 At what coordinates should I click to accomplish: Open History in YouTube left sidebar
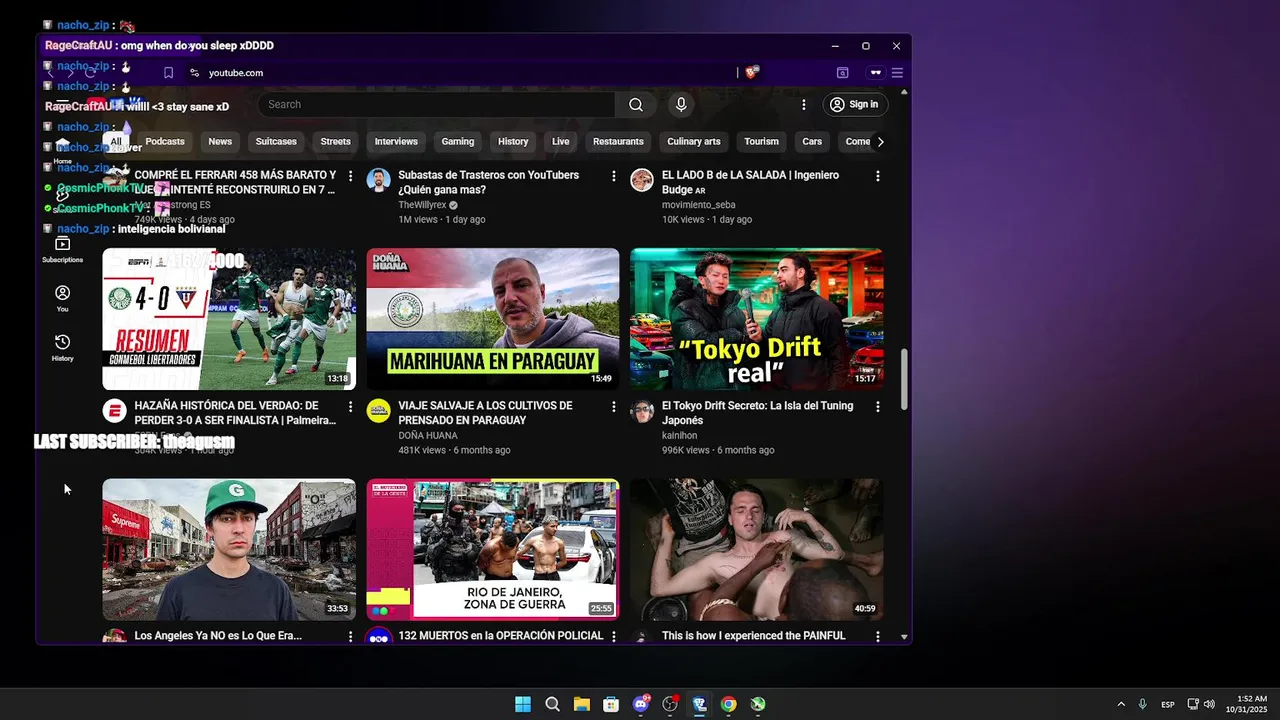point(62,348)
